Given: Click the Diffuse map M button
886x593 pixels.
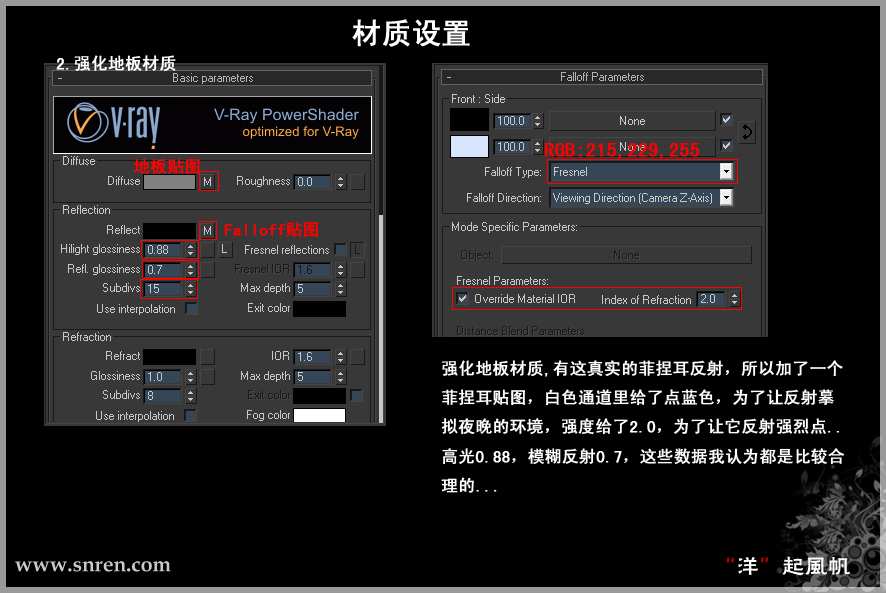Looking at the screenshot, I should [207, 182].
